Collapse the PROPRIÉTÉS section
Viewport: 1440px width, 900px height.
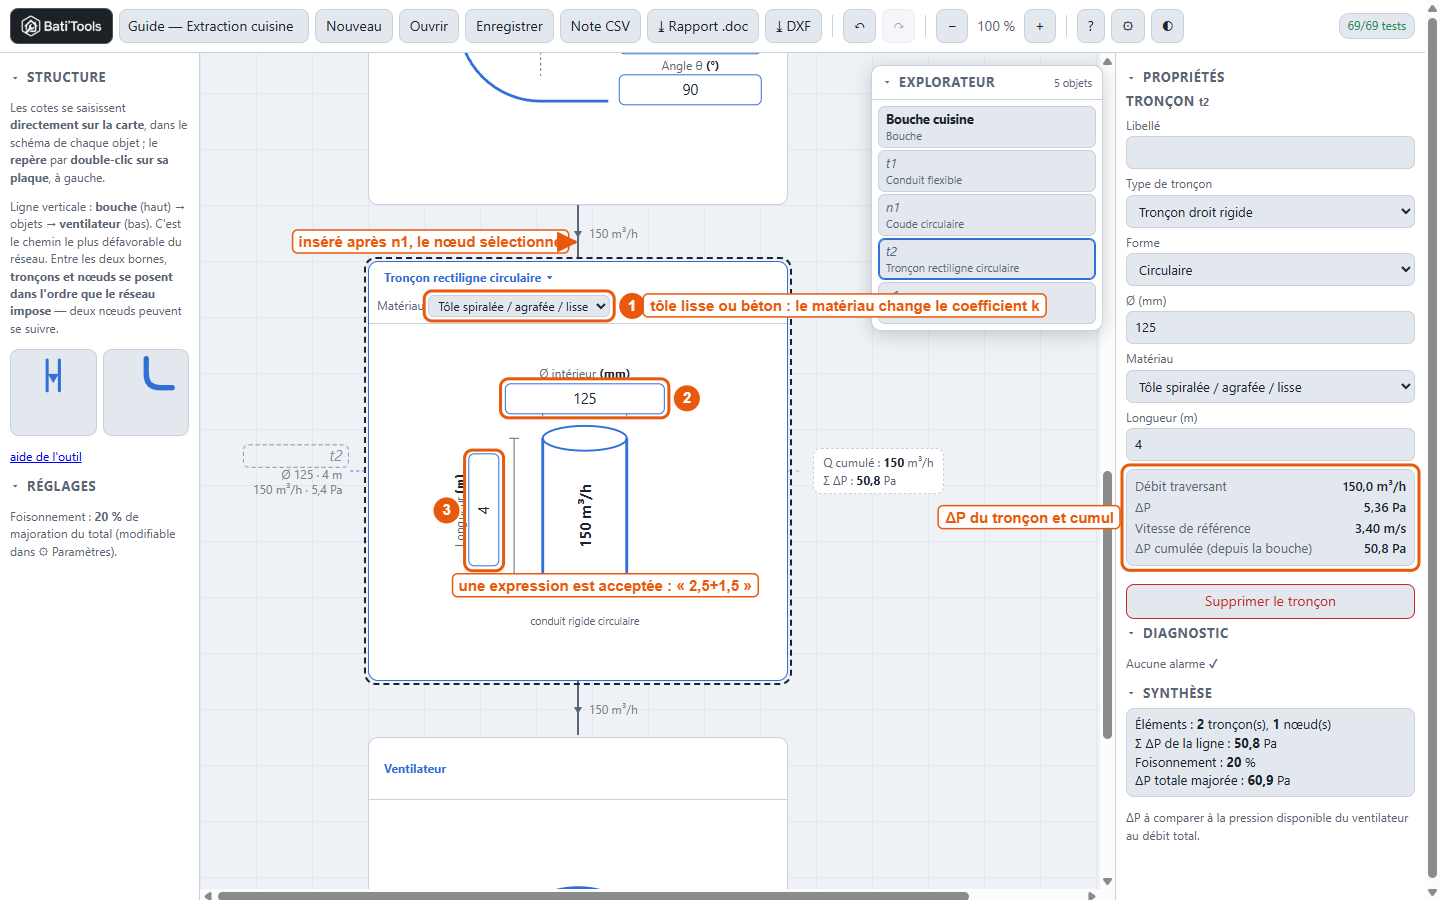[1131, 77]
